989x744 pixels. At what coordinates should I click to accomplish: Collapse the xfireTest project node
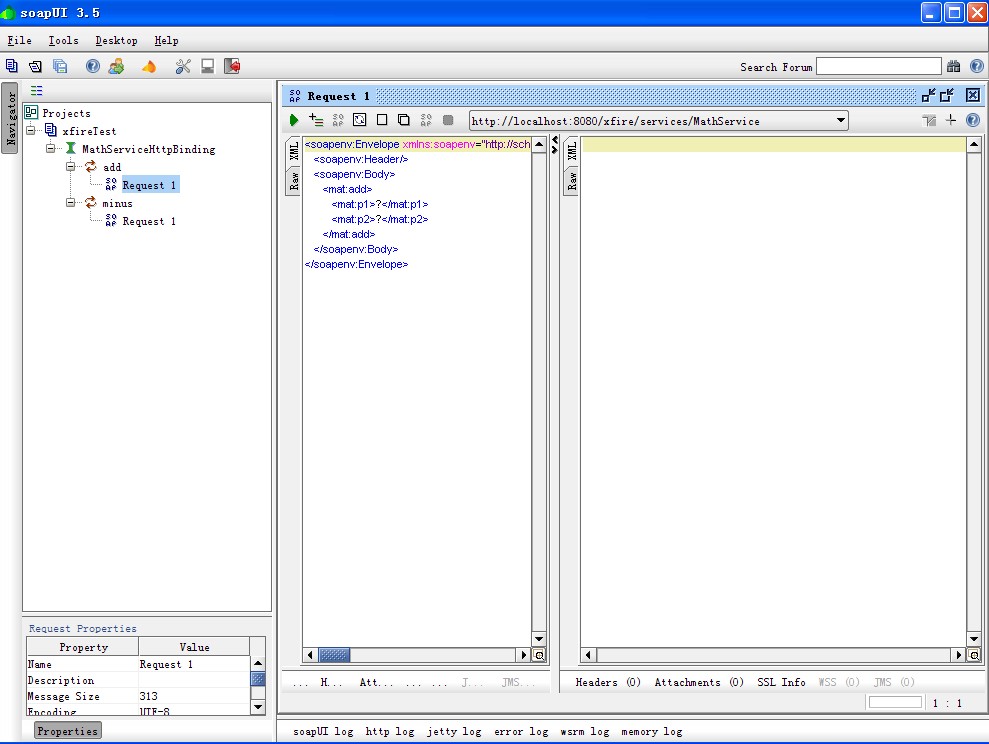31,131
